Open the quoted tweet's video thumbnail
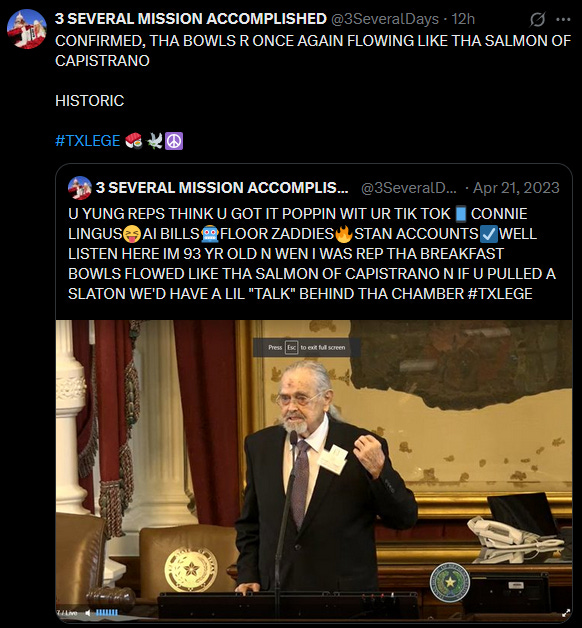This screenshot has height=628, width=582. click(314, 471)
